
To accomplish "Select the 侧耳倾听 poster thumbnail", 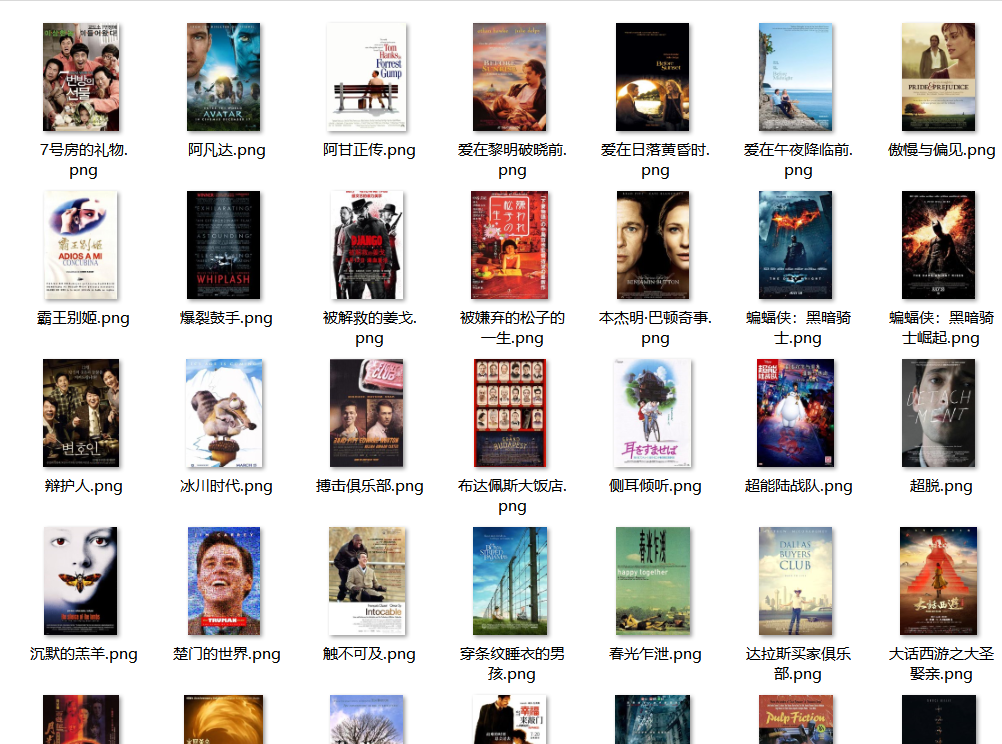I will [652, 413].
